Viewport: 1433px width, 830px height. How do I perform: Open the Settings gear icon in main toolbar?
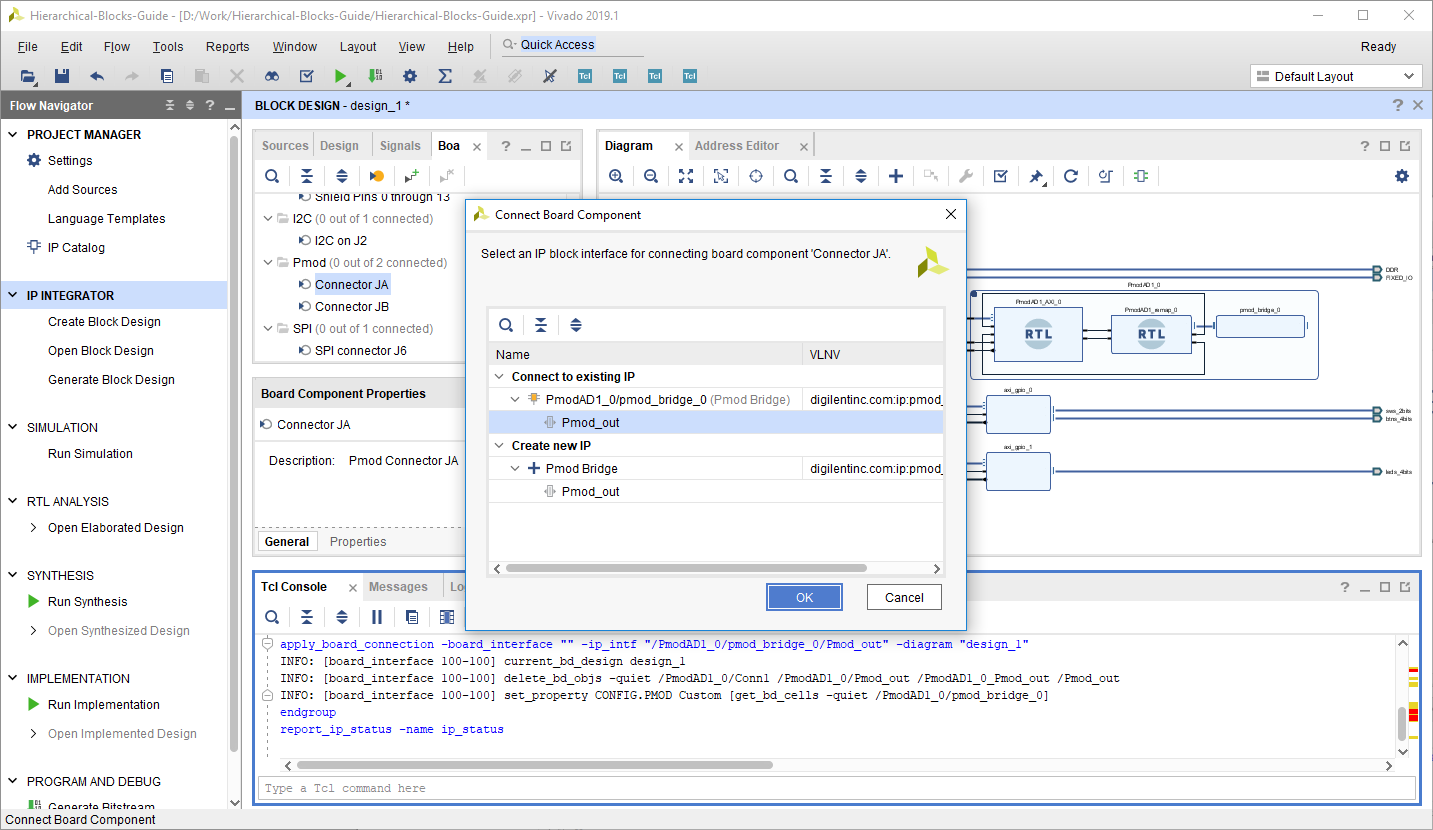(410, 76)
